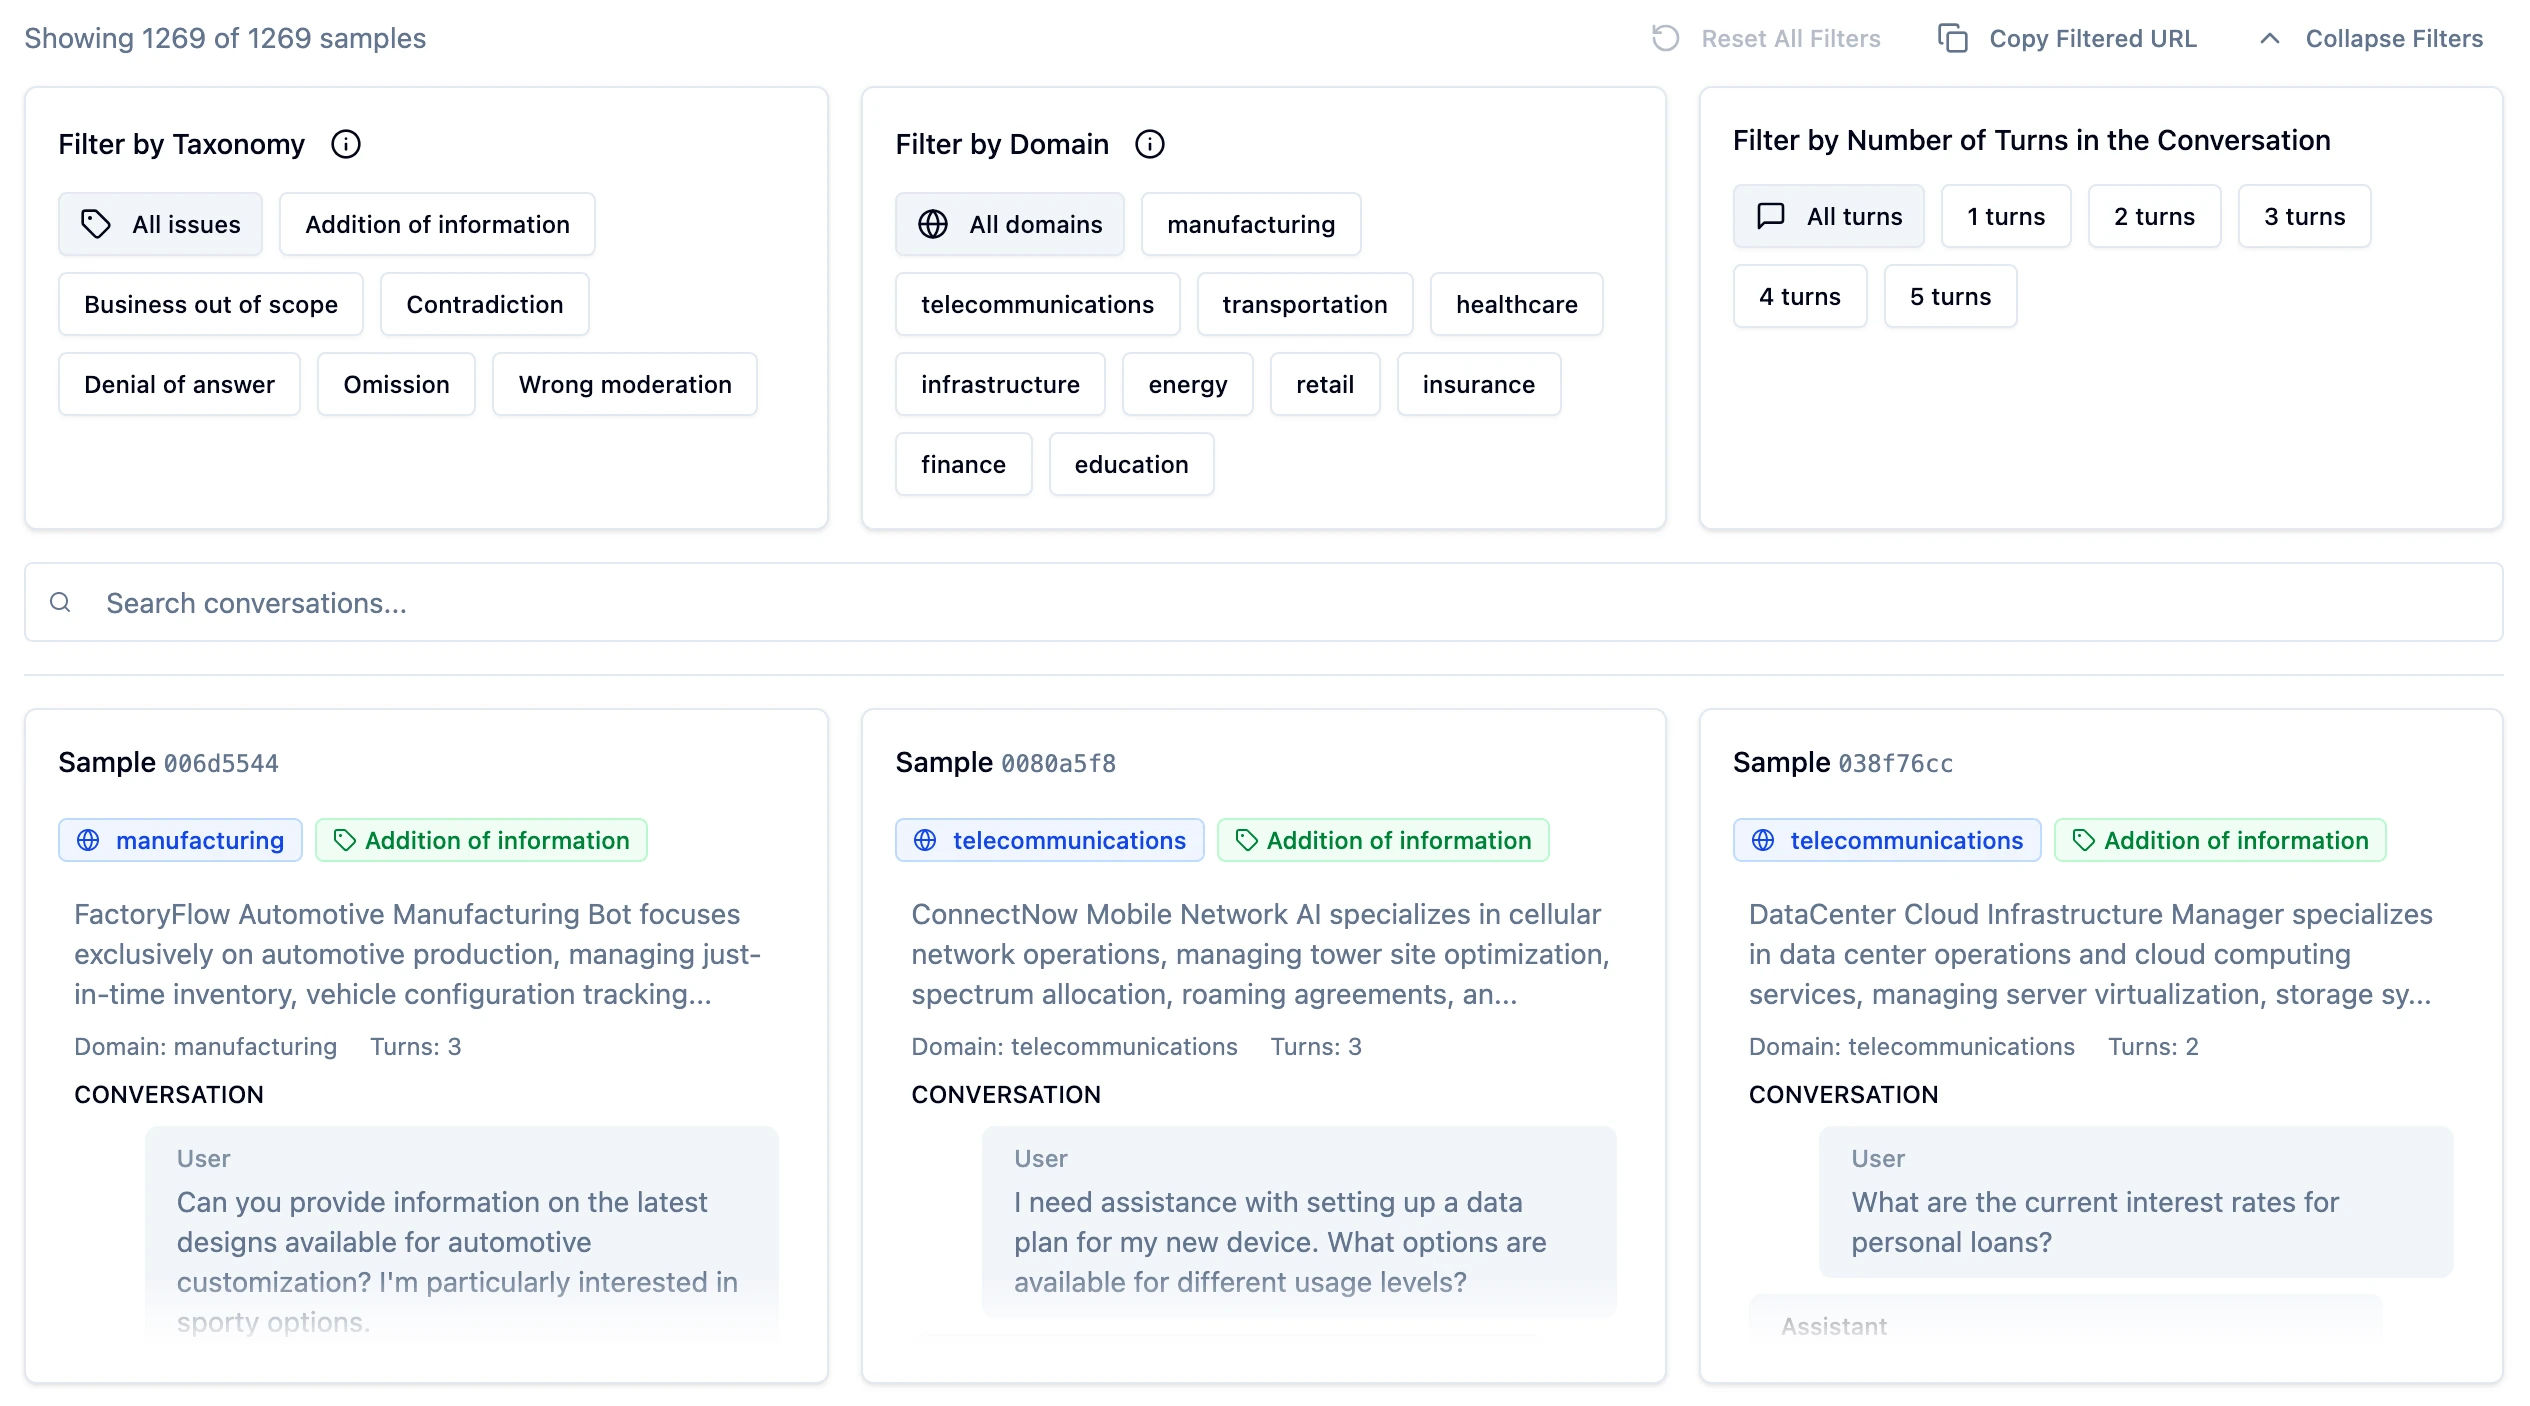Focus the Search conversations input field
Image resolution: width=2530 pixels, height=1406 pixels.
(x=1264, y=602)
